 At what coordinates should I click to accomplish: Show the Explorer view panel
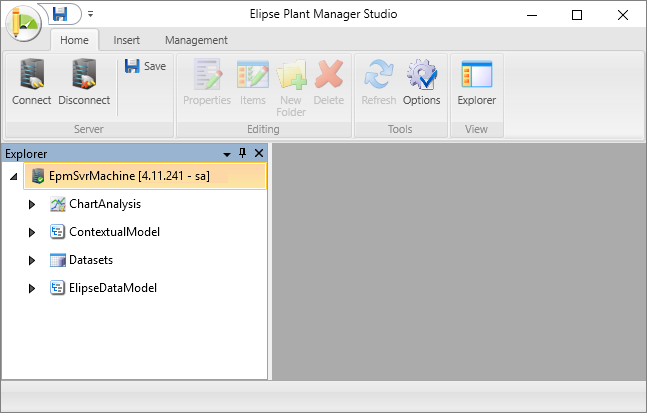click(x=476, y=82)
